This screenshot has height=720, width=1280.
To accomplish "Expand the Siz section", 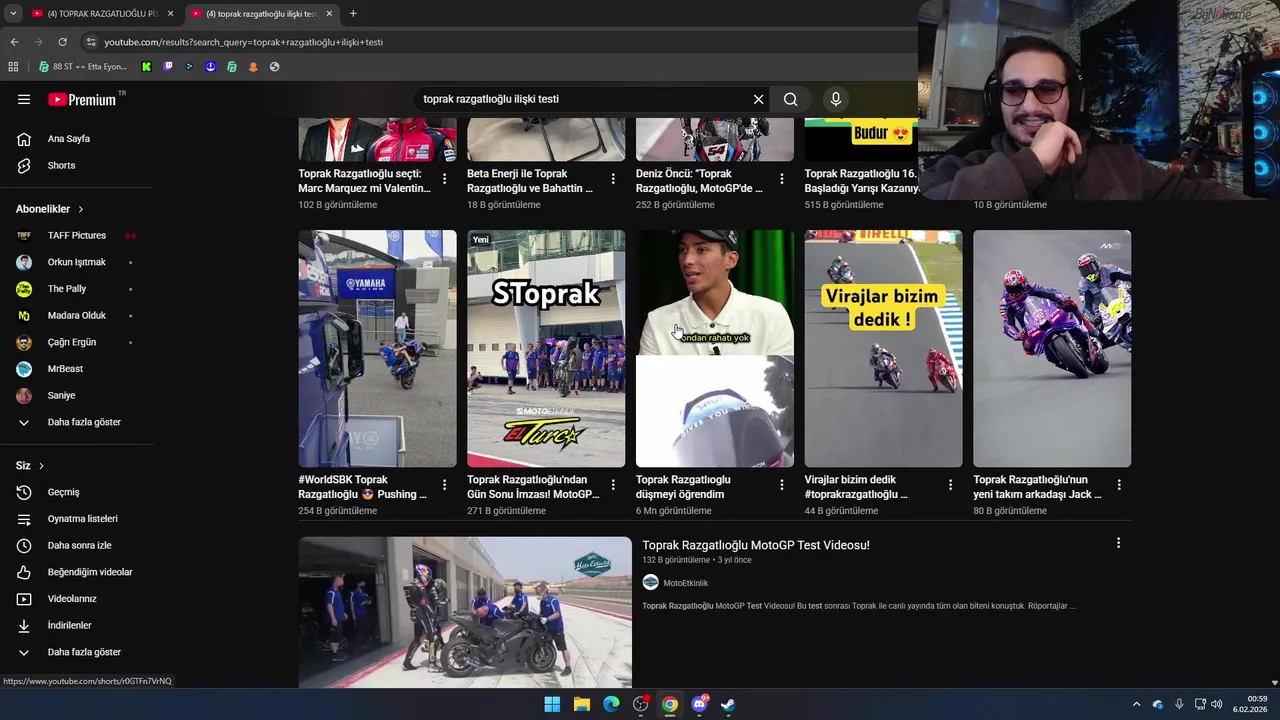I will 30,466.
